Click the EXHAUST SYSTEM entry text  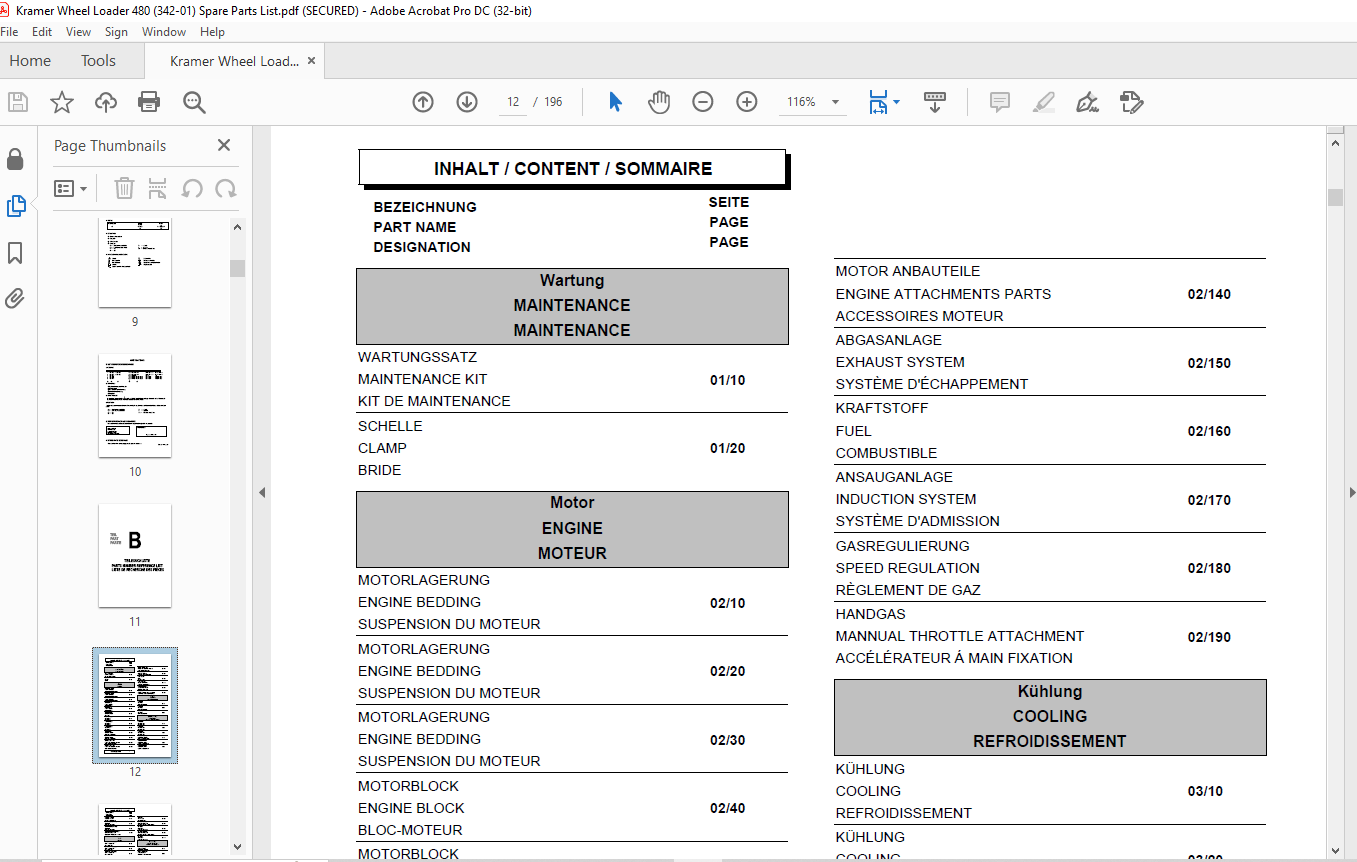[x=900, y=362]
